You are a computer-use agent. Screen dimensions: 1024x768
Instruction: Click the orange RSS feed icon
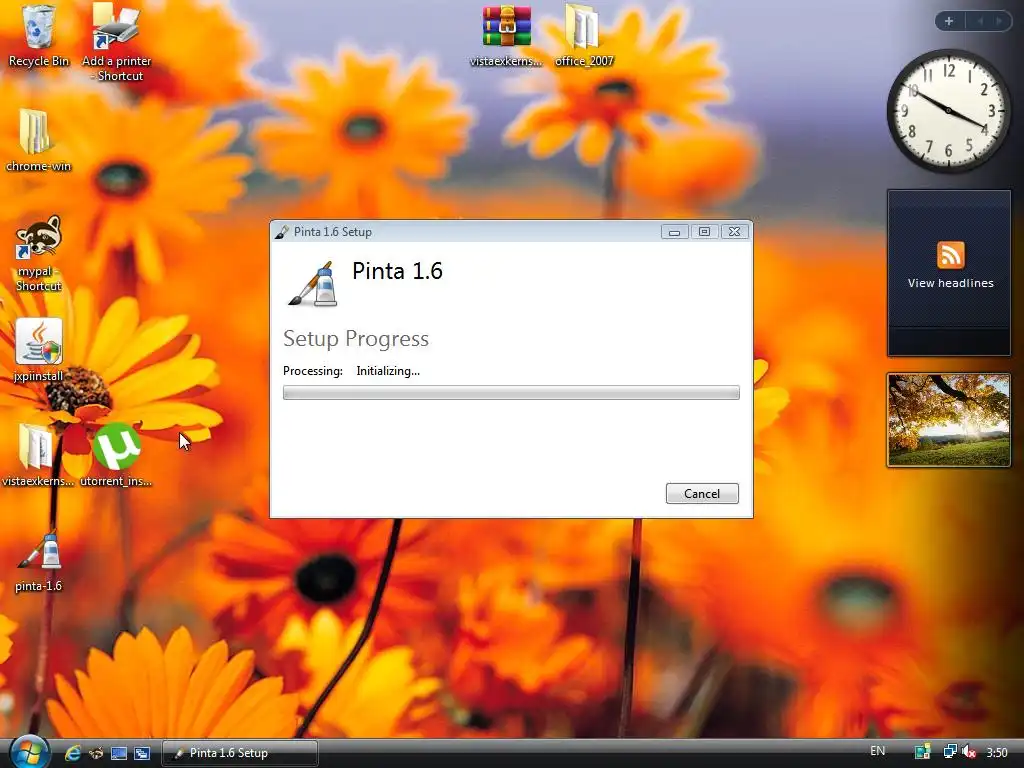point(950,255)
